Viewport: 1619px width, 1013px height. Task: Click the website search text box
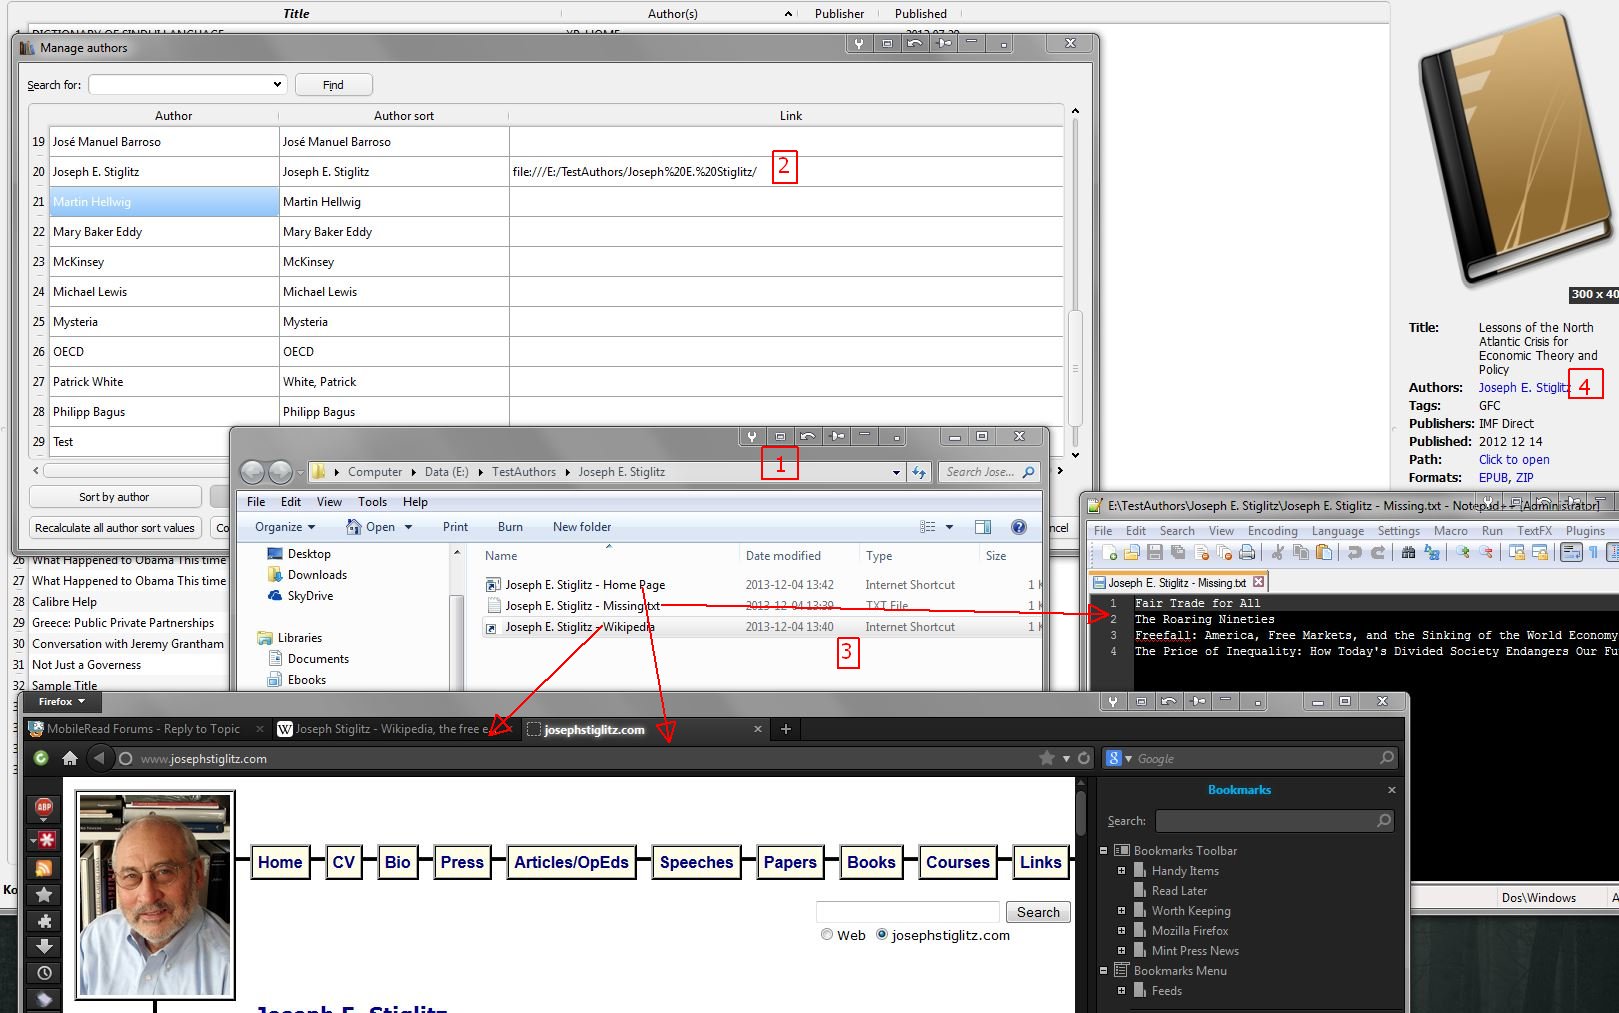tap(908, 912)
